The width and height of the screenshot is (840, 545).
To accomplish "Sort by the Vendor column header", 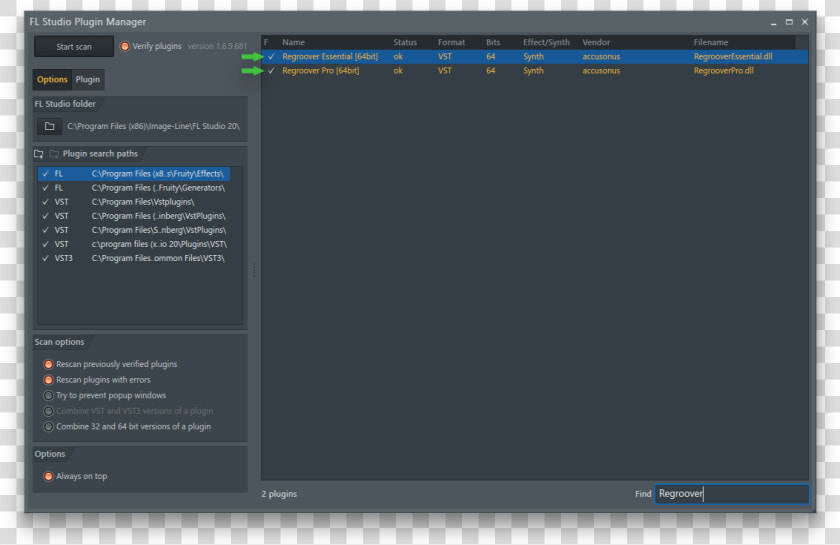I will 596,42.
